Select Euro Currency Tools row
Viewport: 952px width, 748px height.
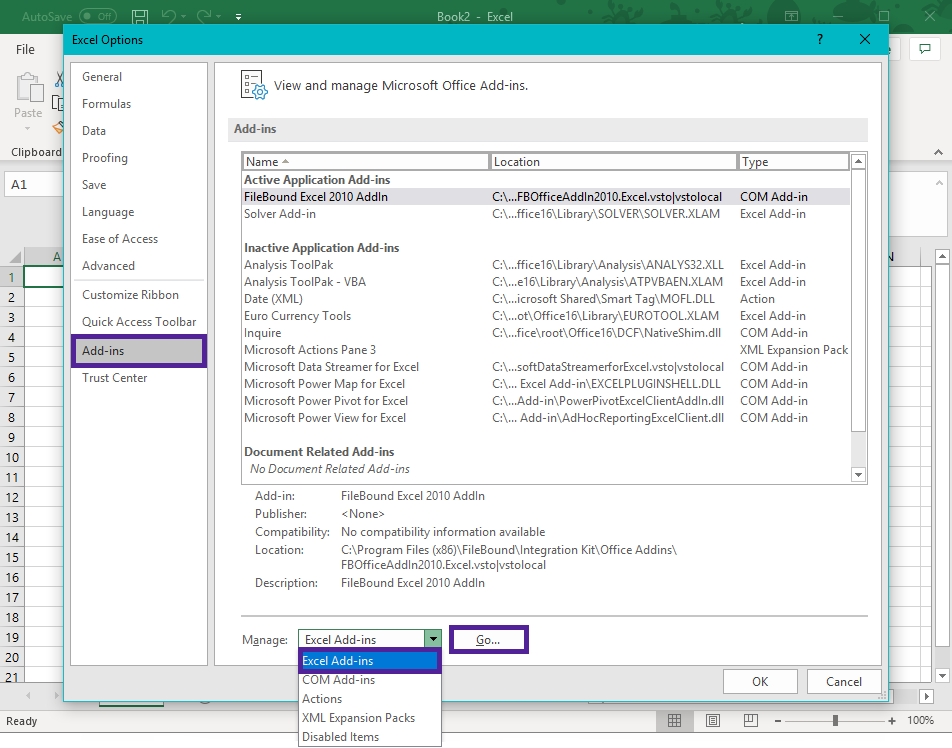(x=546, y=316)
